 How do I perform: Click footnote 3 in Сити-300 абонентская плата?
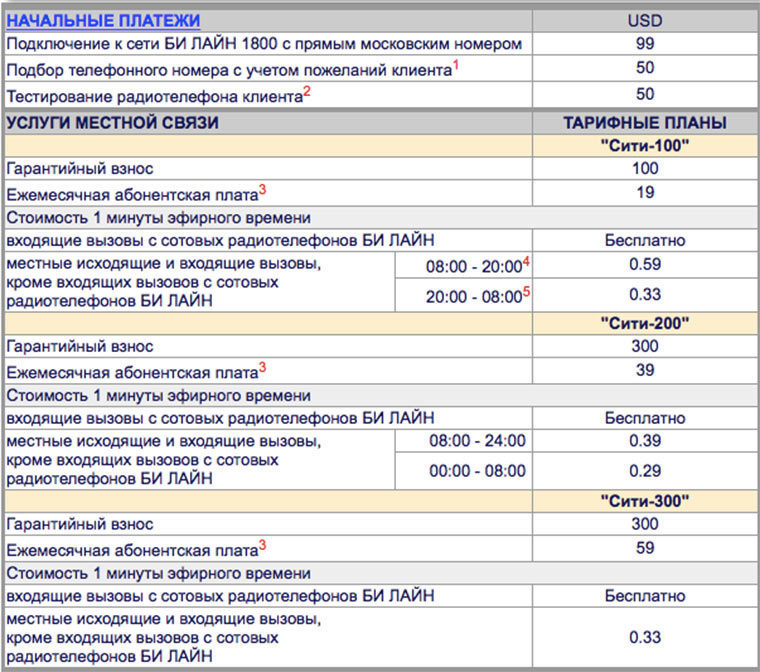click(262, 545)
